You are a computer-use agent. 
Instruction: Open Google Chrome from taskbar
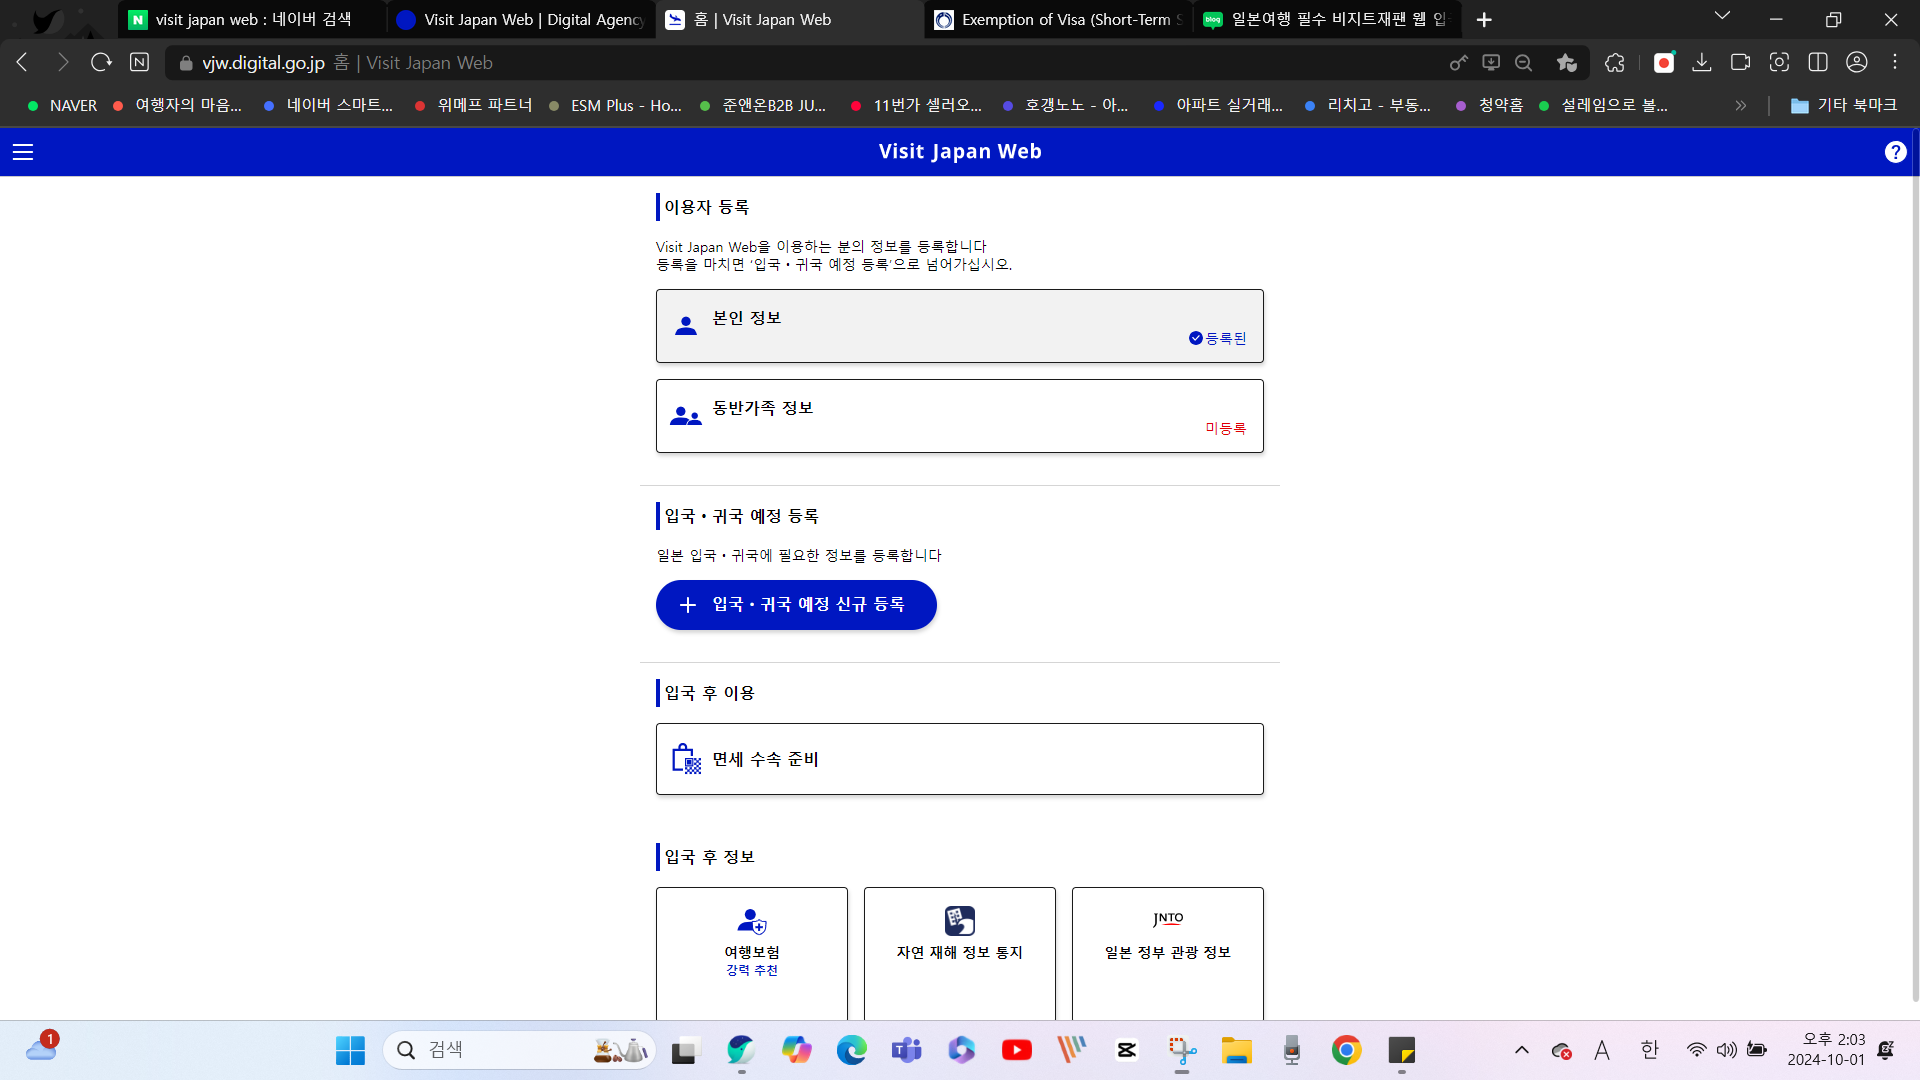click(x=1347, y=1050)
